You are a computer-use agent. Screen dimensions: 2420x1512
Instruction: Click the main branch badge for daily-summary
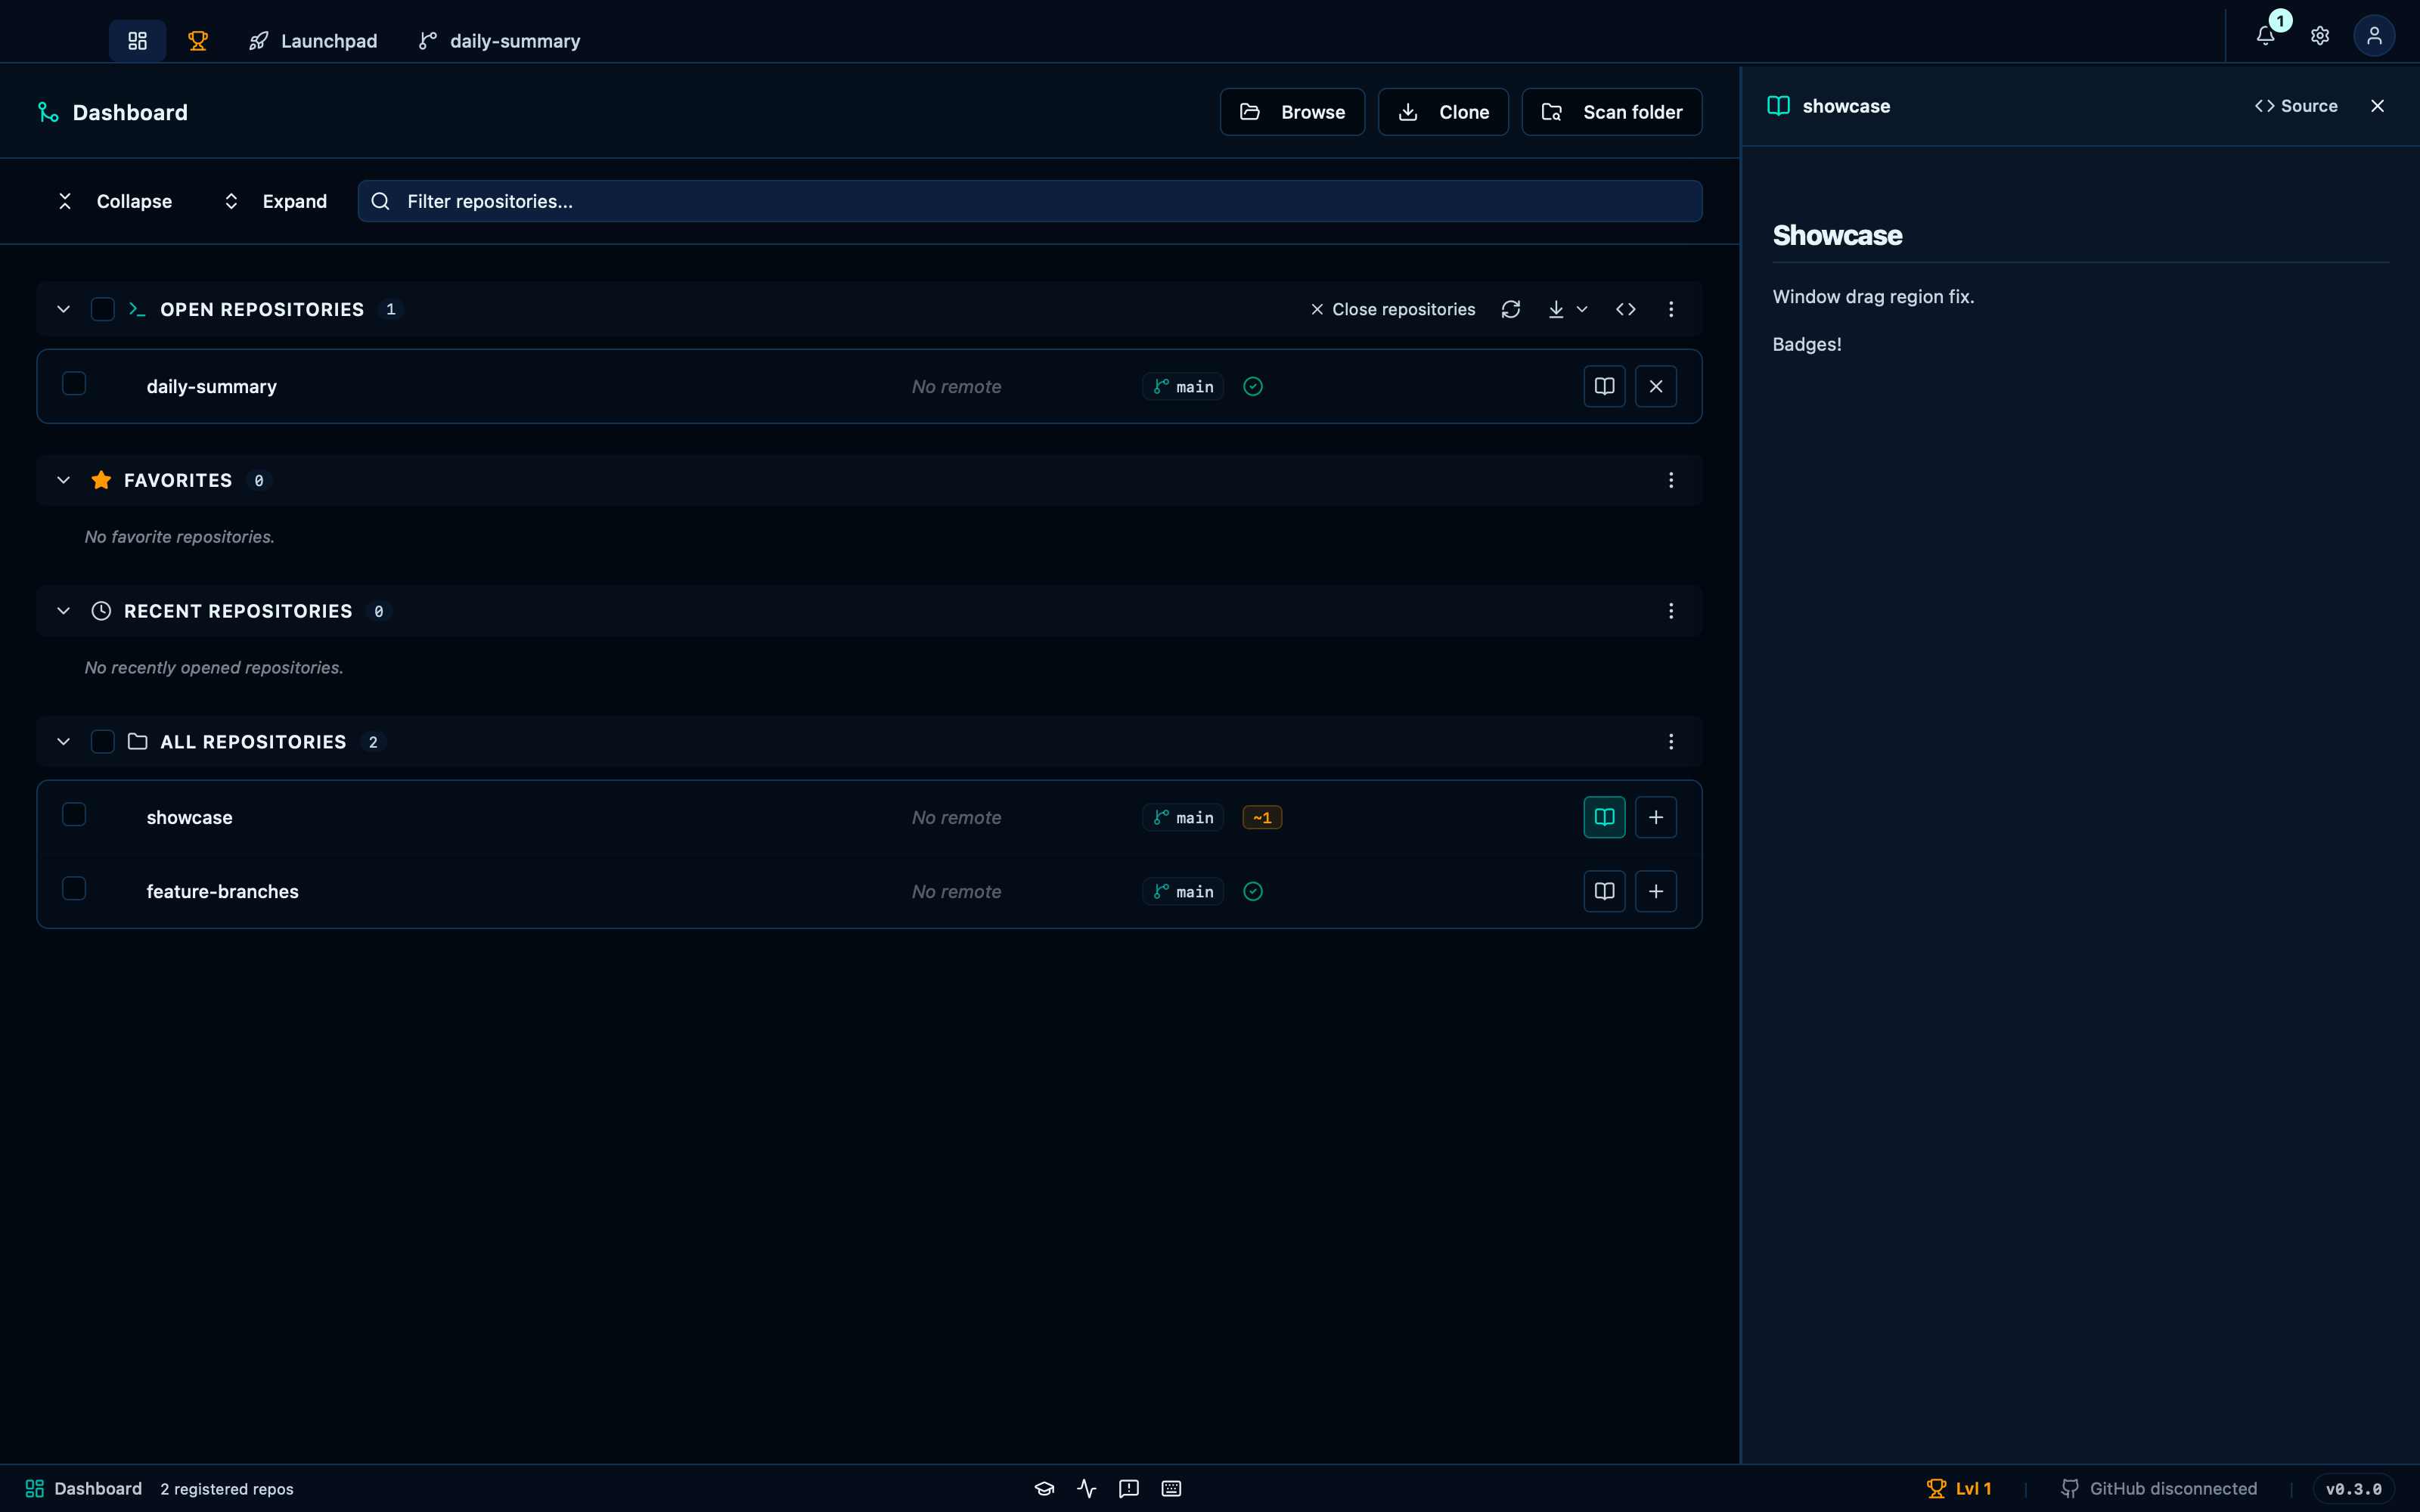[x=1183, y=387]
